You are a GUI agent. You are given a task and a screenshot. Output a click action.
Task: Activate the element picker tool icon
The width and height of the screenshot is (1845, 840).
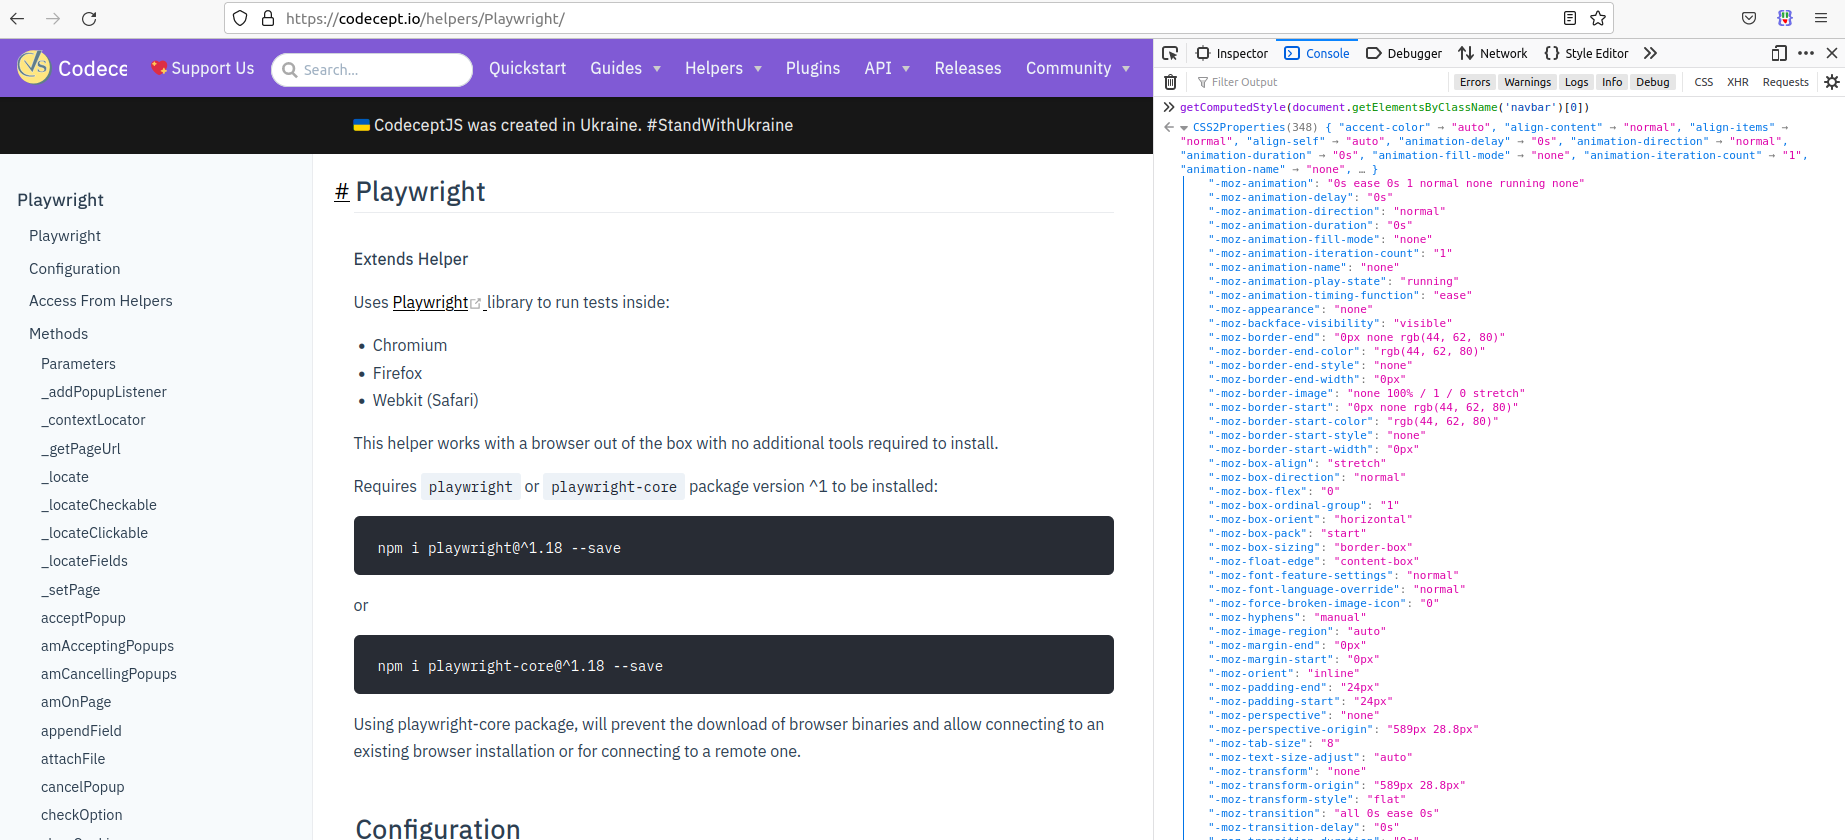click(x=1170, y=53)
